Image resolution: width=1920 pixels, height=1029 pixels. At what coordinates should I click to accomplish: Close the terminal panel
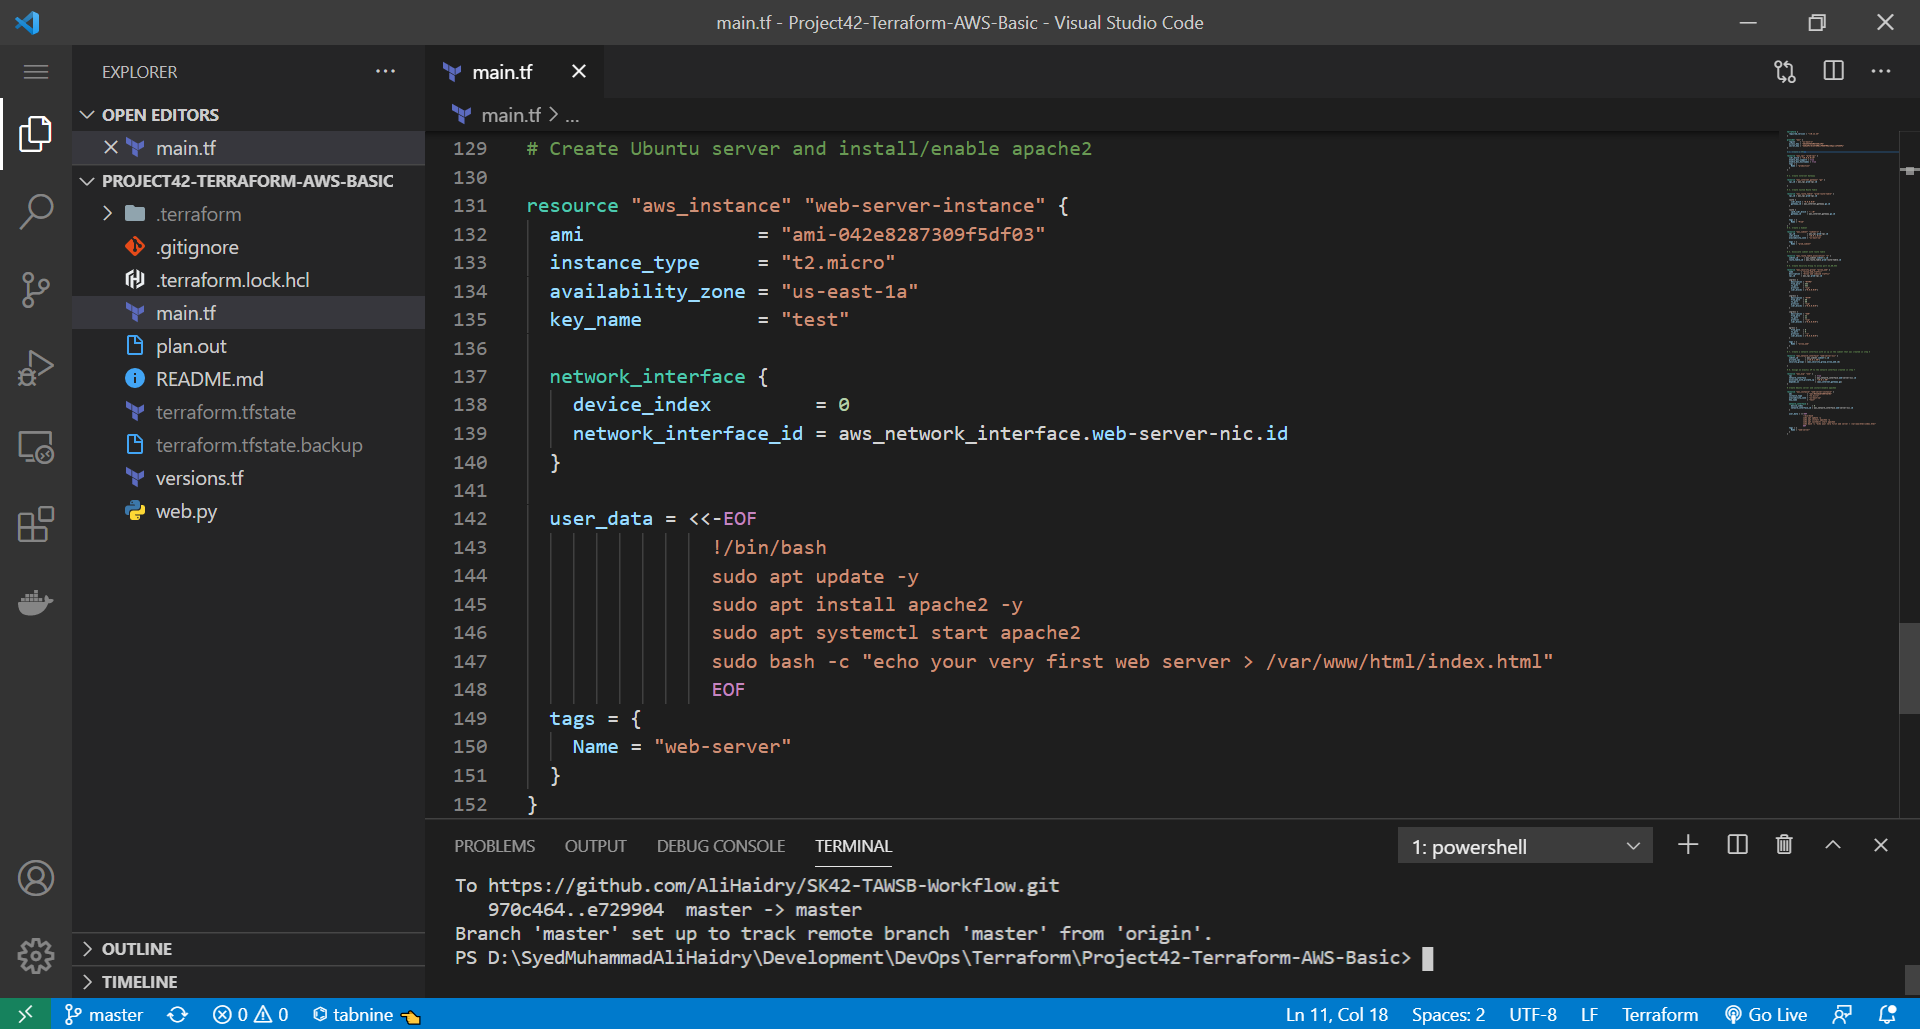1881,845
